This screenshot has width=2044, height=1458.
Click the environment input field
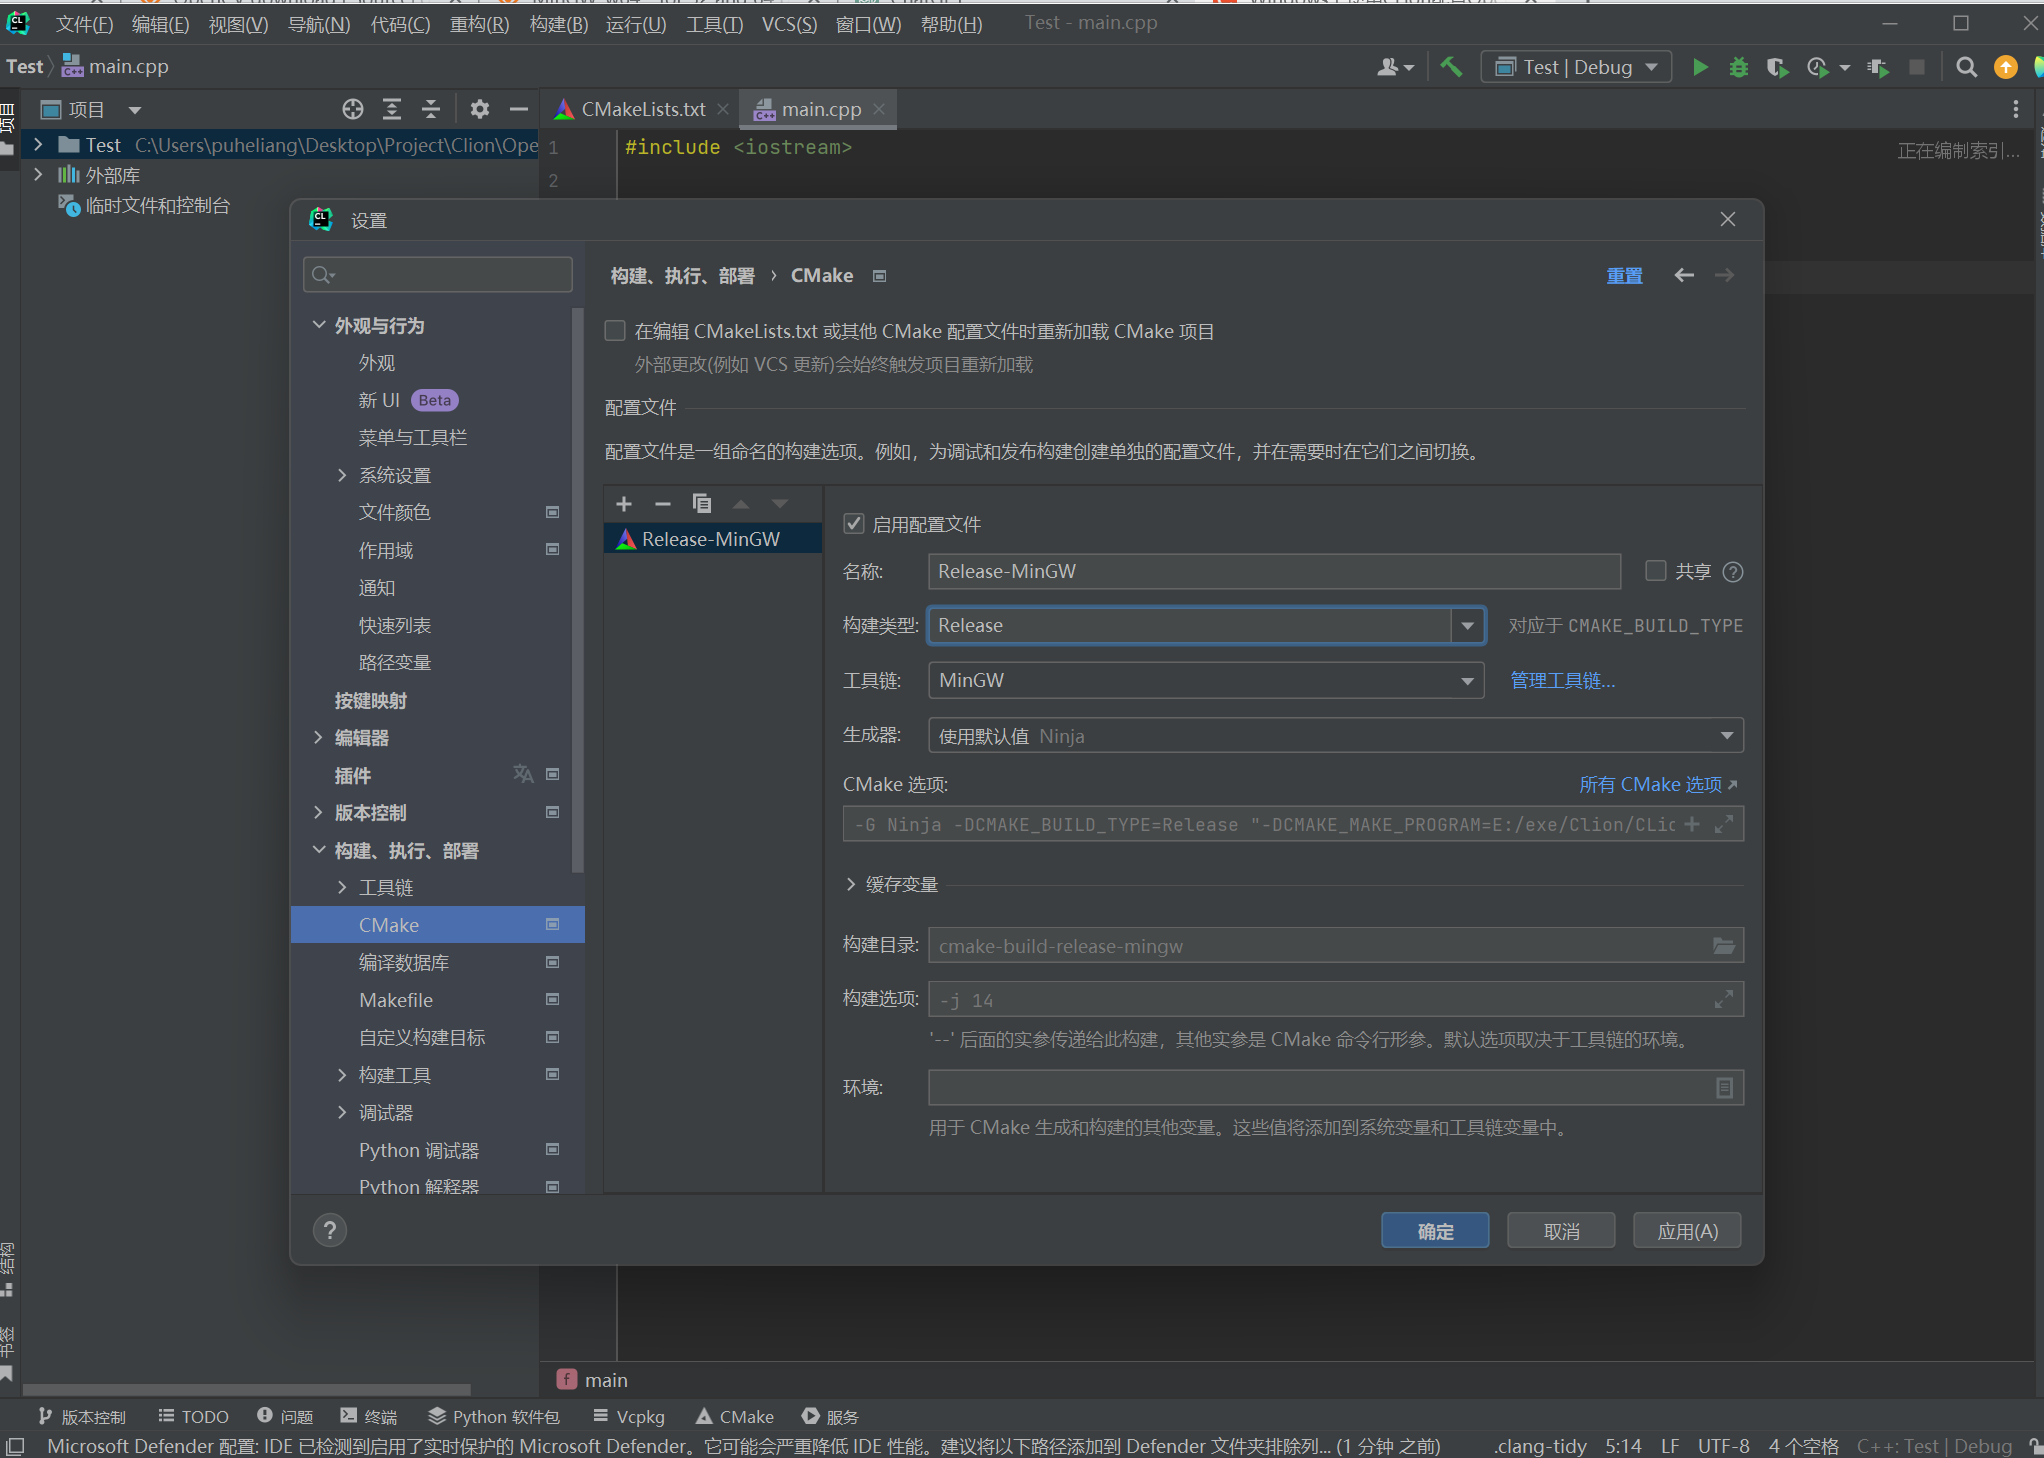coord(1336,1088)
